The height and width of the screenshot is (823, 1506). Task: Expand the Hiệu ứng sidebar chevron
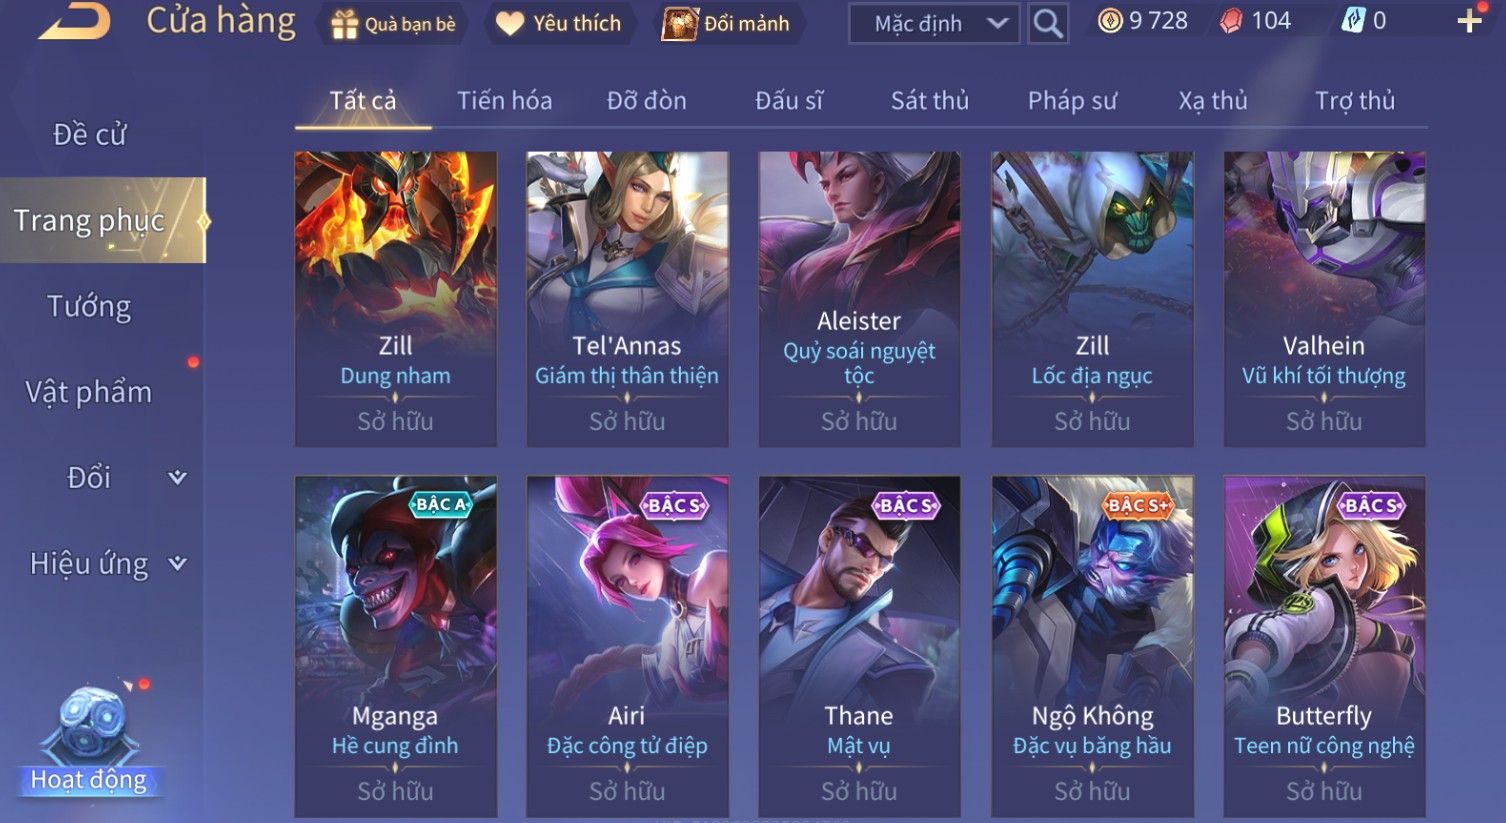click(x=177, y=563)
